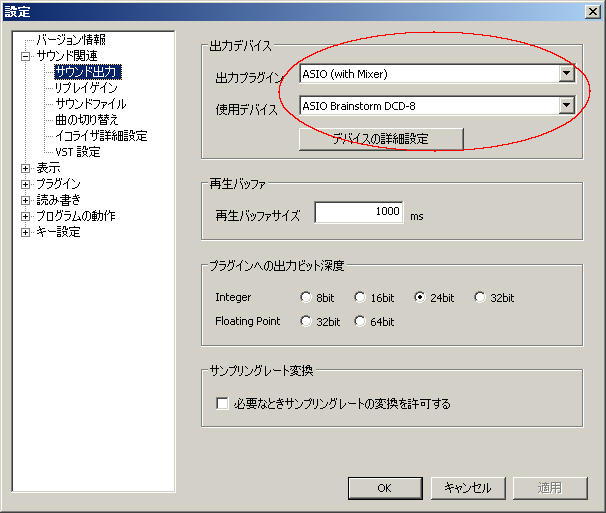Click the デバイスの詳細設定 button
606x513 pixels.
(x=381, y=139)
